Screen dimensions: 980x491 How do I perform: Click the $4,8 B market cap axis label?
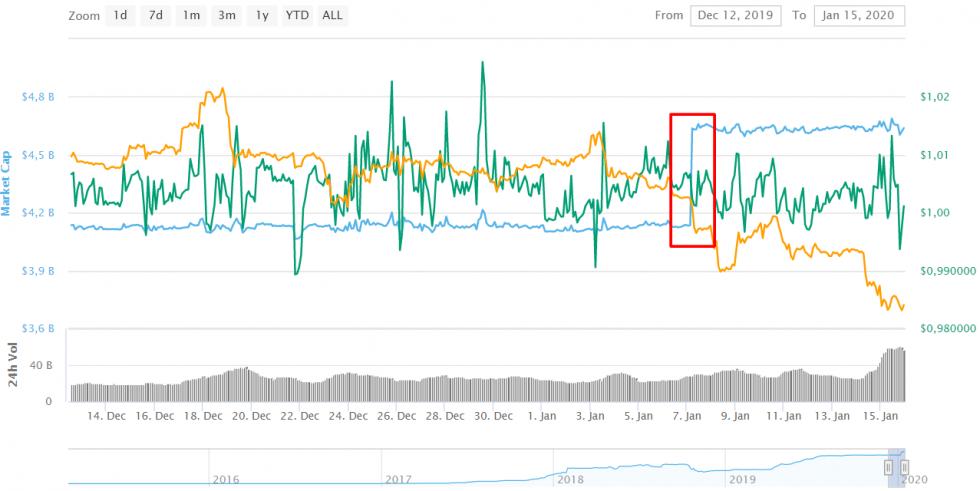pos(38,98)
